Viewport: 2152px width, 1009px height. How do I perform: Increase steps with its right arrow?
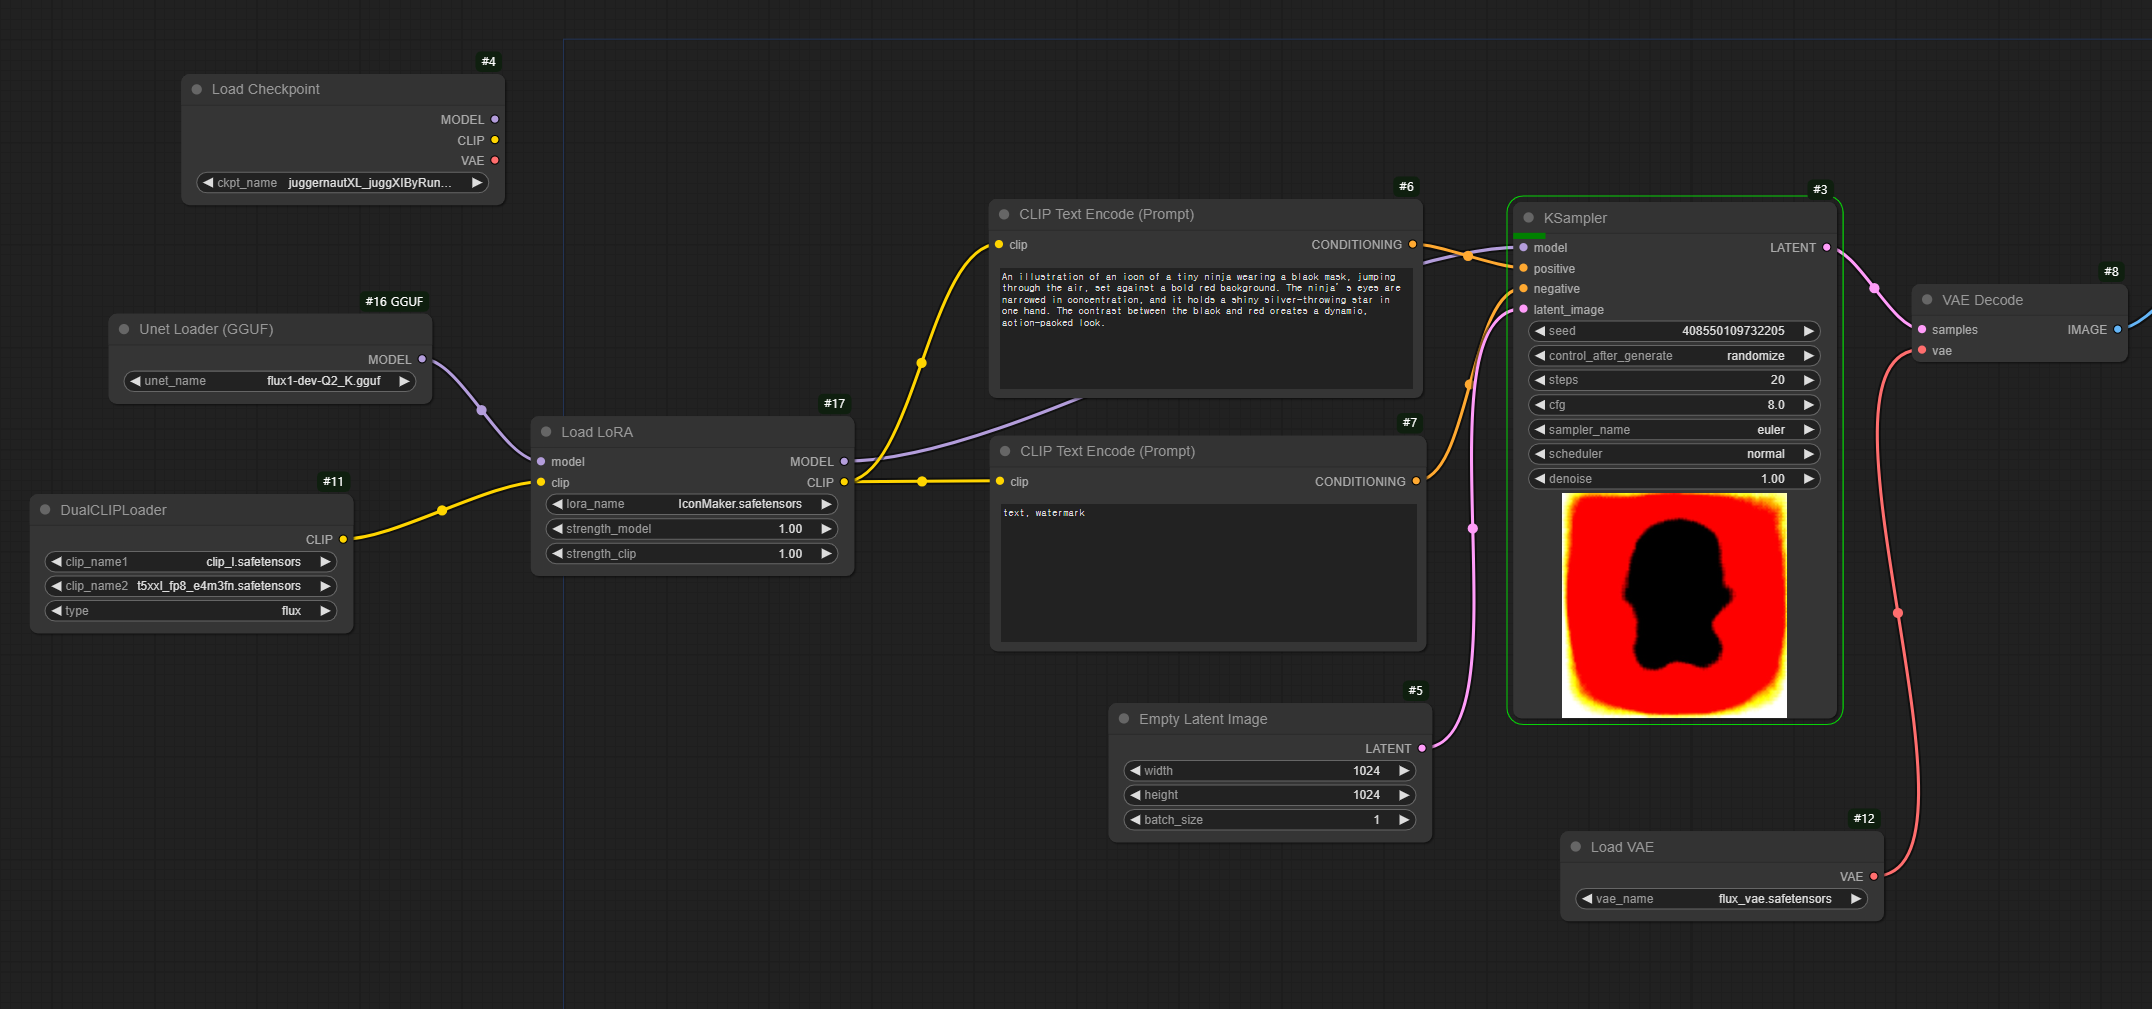tap(1808, 380)
